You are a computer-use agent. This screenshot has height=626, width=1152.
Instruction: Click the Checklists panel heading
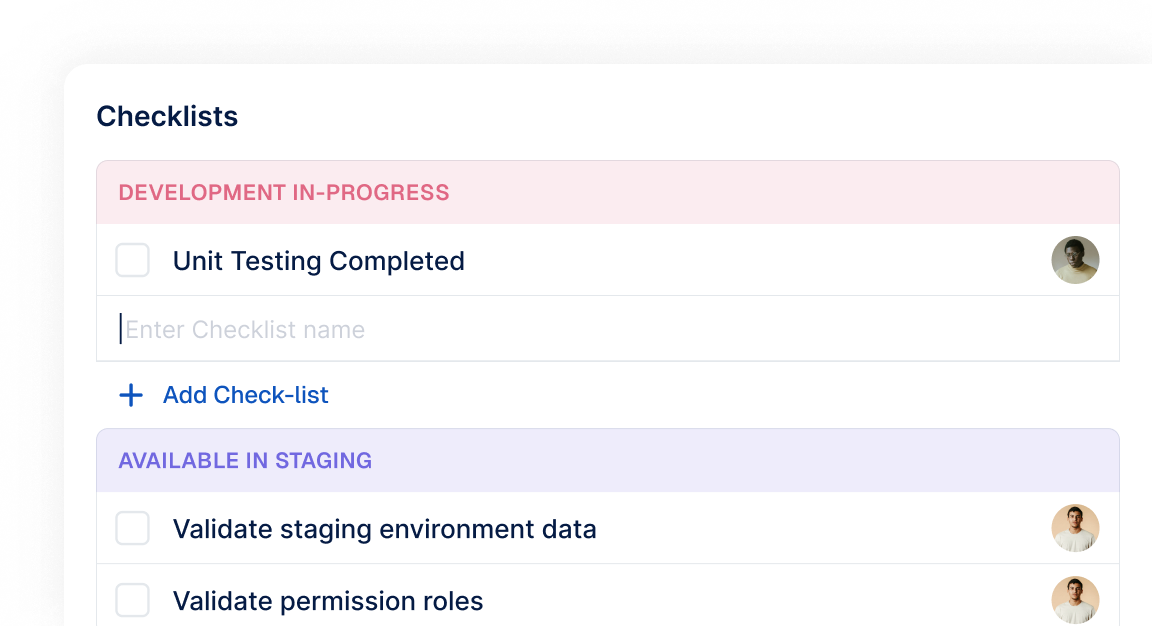tap(167, 117)
